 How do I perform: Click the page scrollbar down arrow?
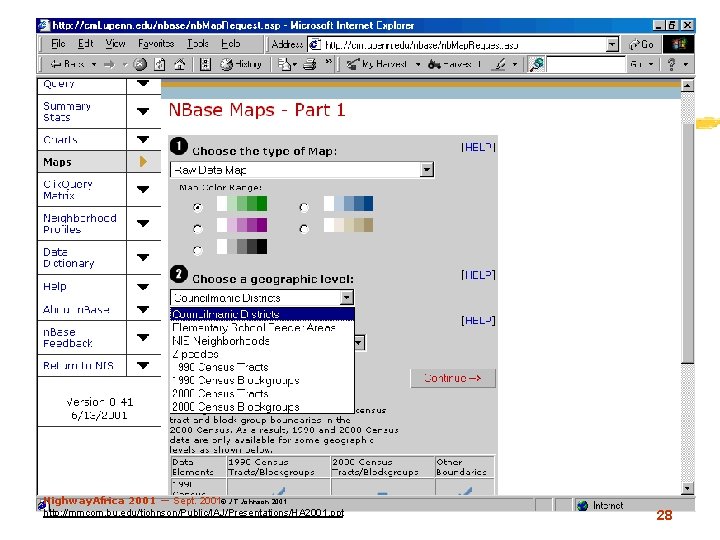tap(687, 489)
